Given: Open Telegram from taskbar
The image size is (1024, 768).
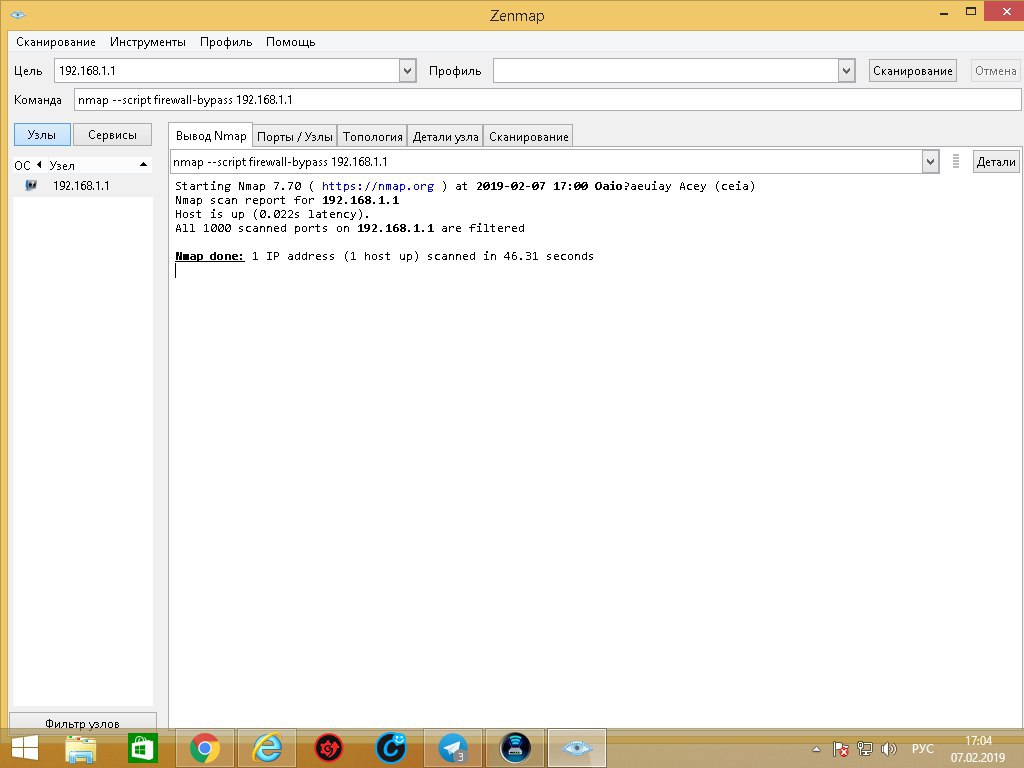Looking at the screenshot, I should pyautogui.click(x=453, y=748).
